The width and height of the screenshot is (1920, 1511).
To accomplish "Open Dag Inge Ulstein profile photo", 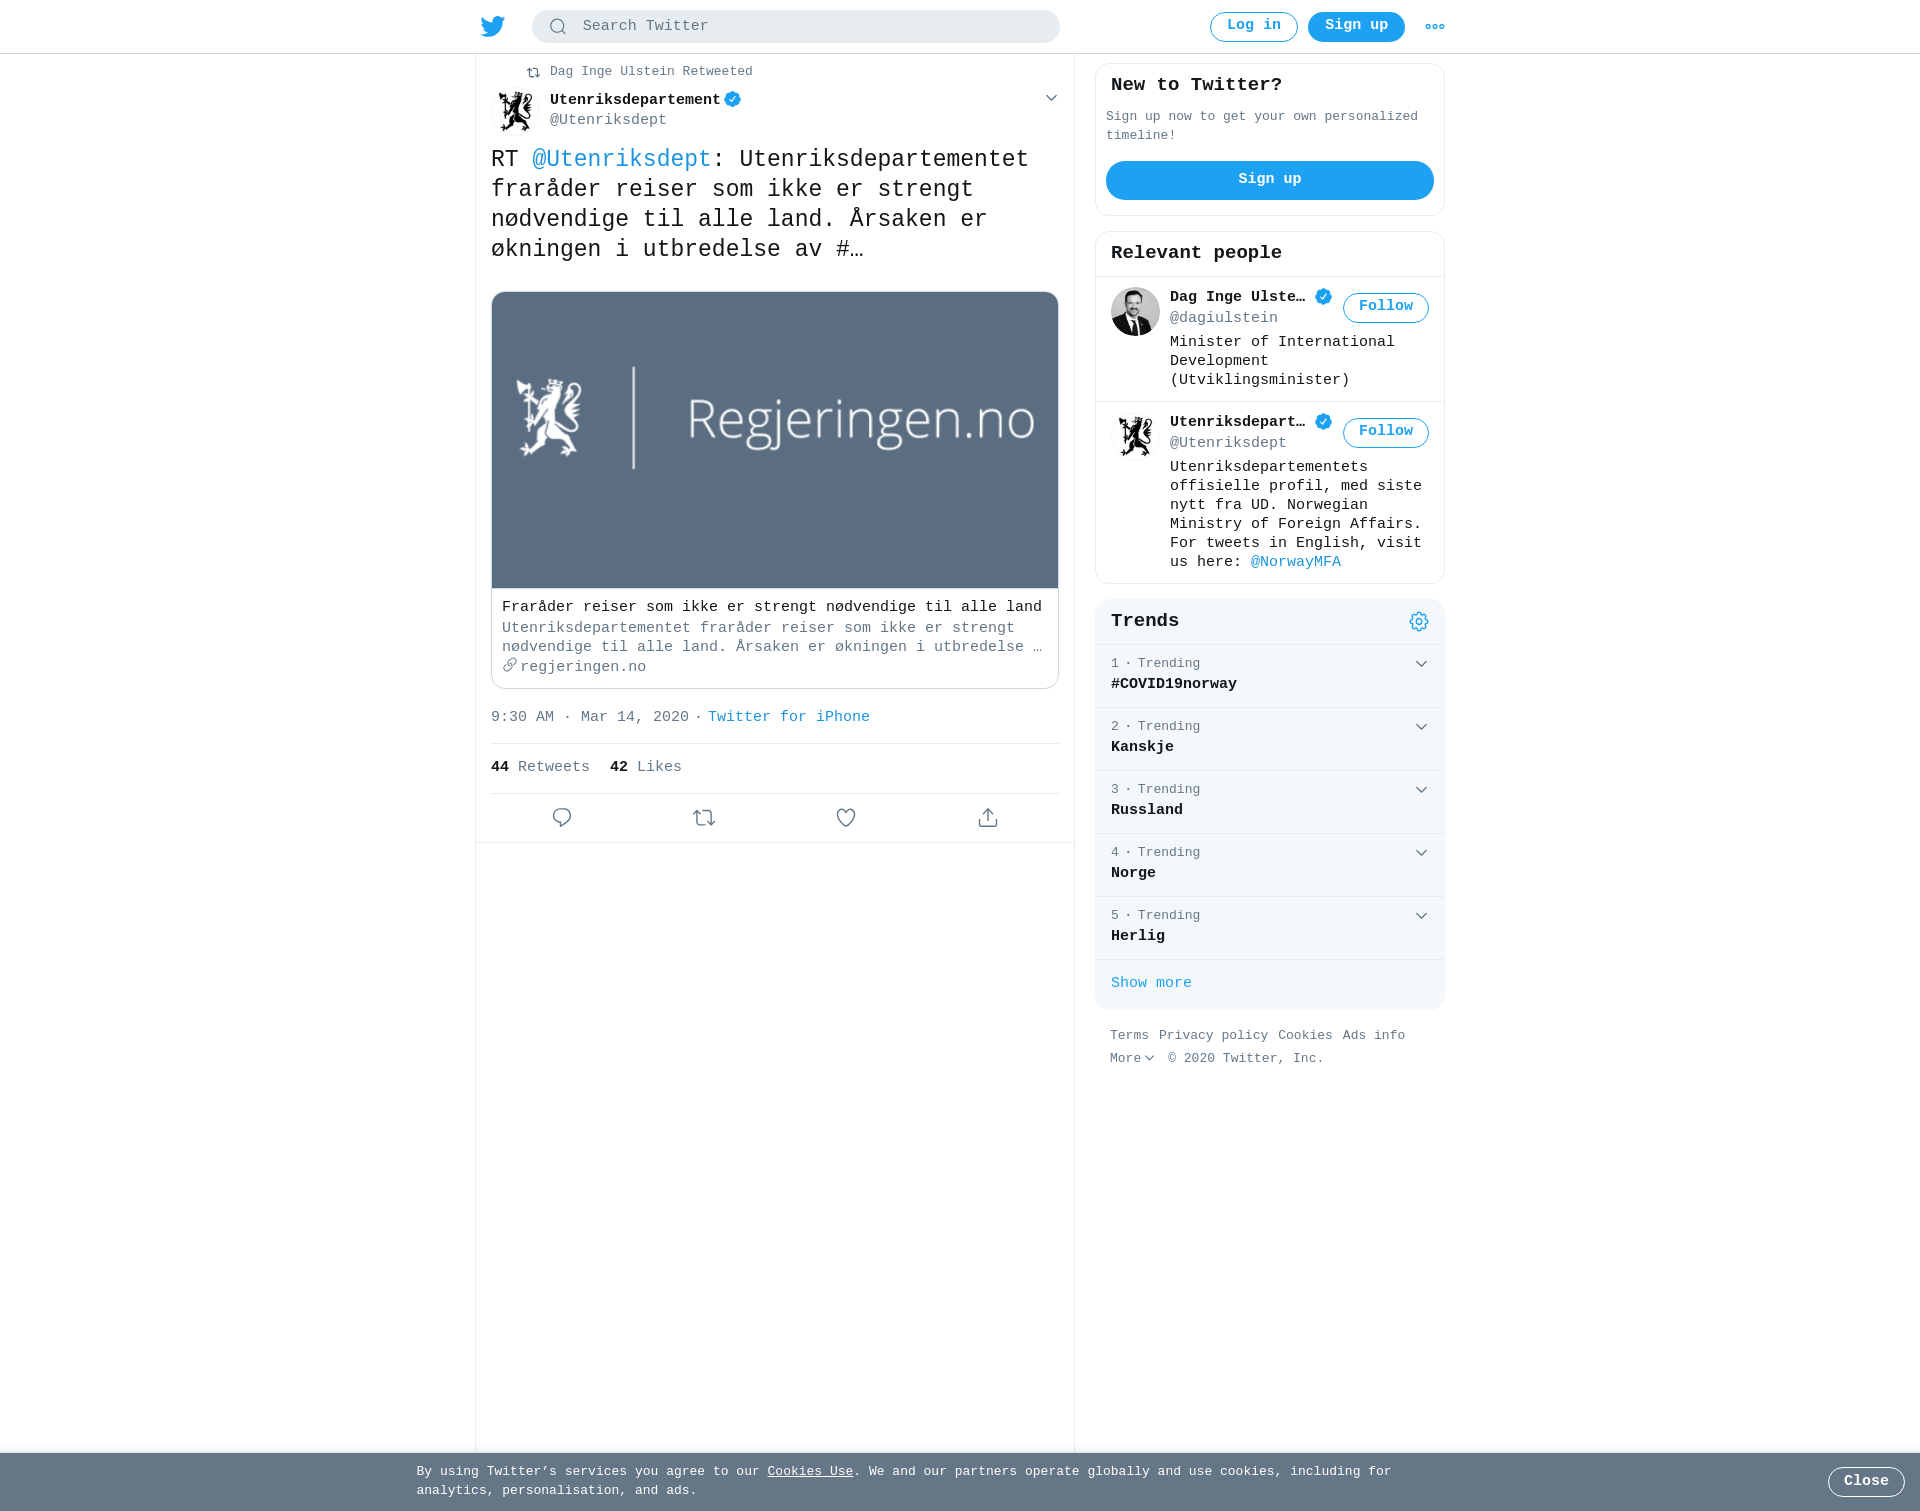I will (1135, 312).
